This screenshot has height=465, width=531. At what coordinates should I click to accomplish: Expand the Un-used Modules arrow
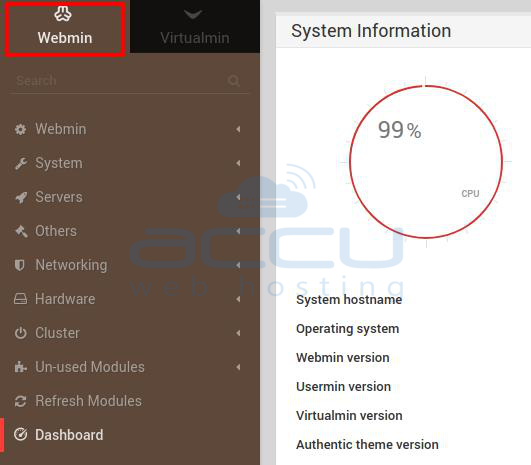[x=238, y=367]
